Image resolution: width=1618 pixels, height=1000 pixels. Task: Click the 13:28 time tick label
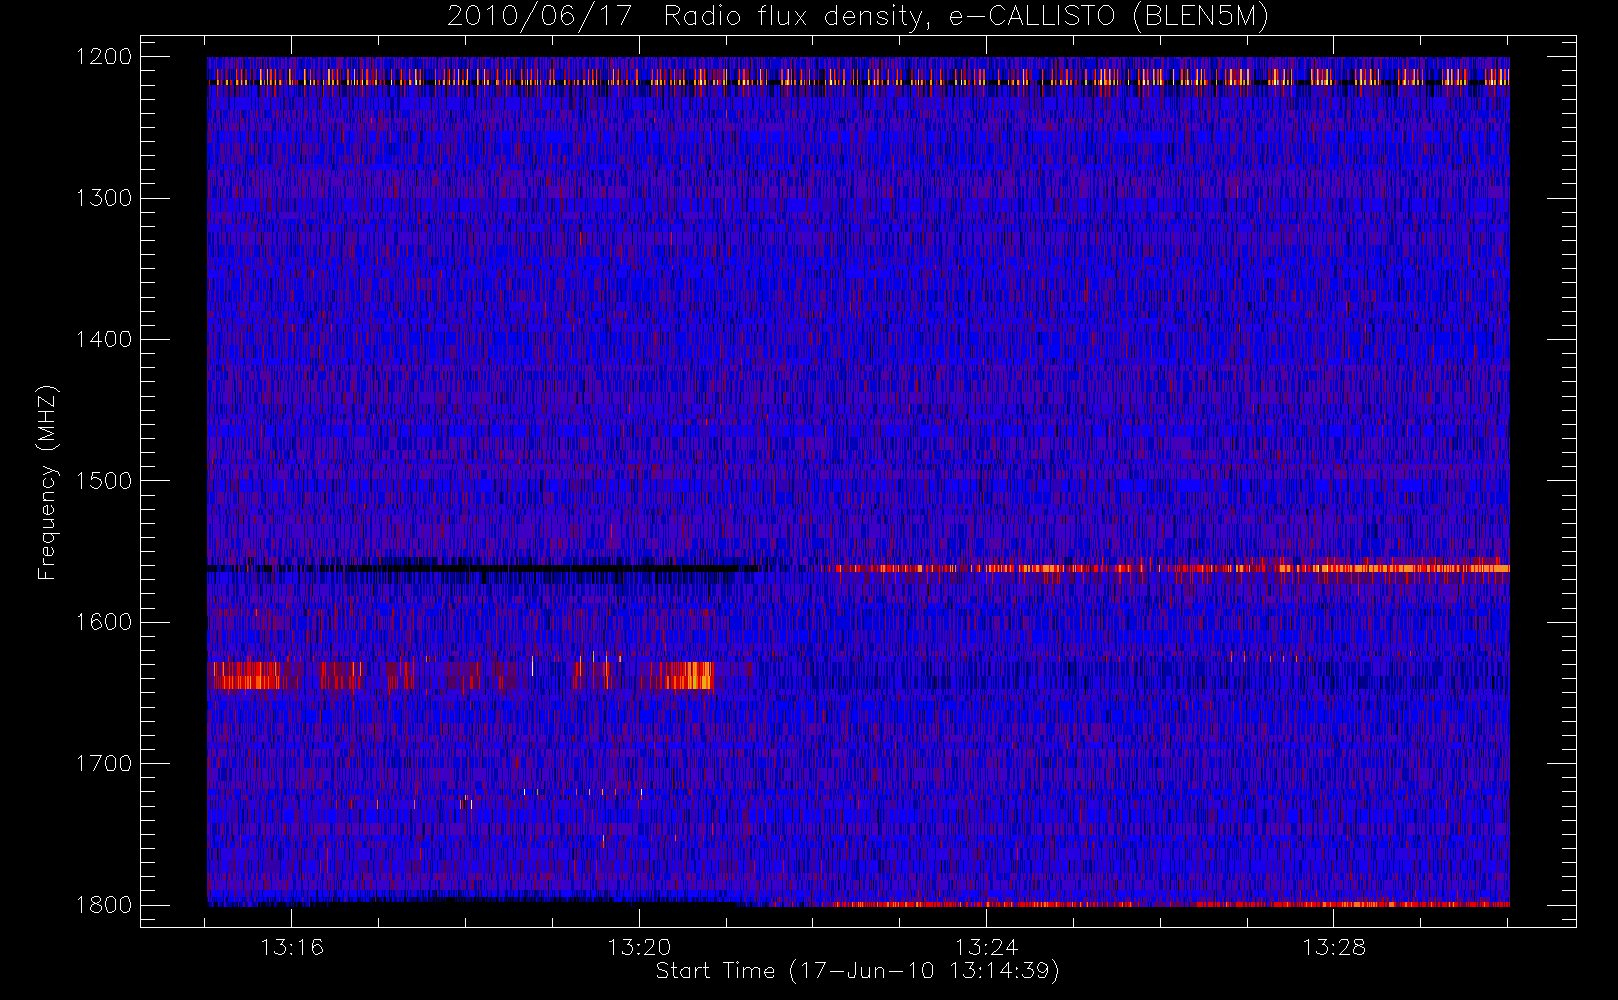pyautogui.click(x=1333, y=947)
